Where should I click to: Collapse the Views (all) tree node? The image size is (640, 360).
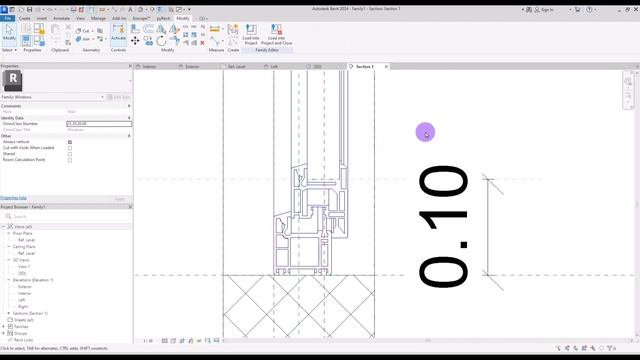4,227
